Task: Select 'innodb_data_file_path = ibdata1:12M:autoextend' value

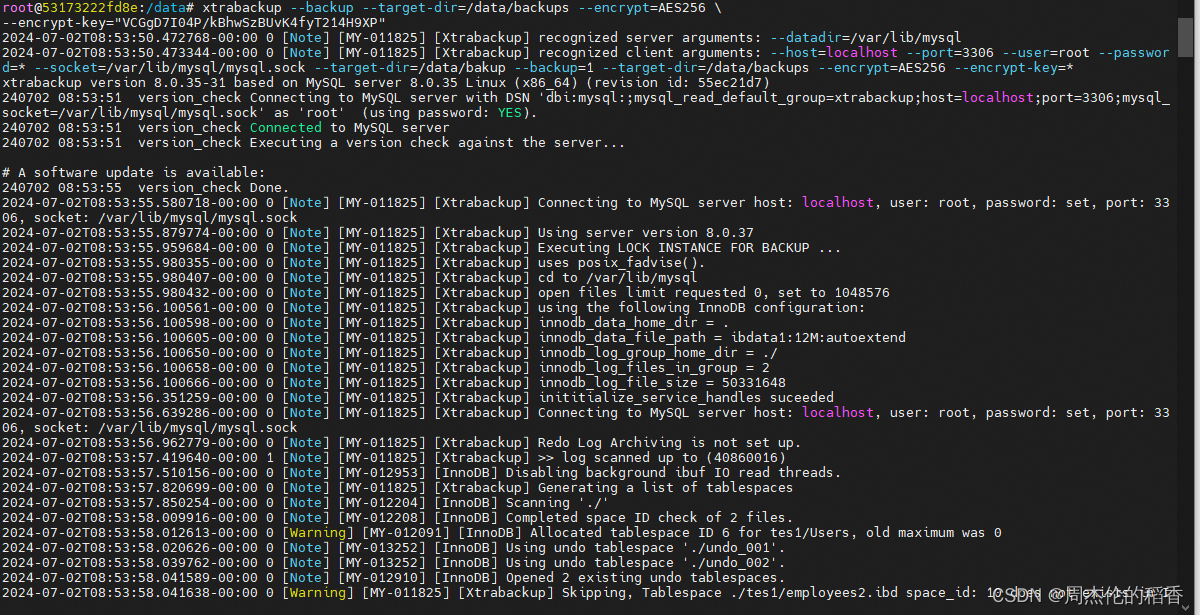Action: [x=722, y=337]
